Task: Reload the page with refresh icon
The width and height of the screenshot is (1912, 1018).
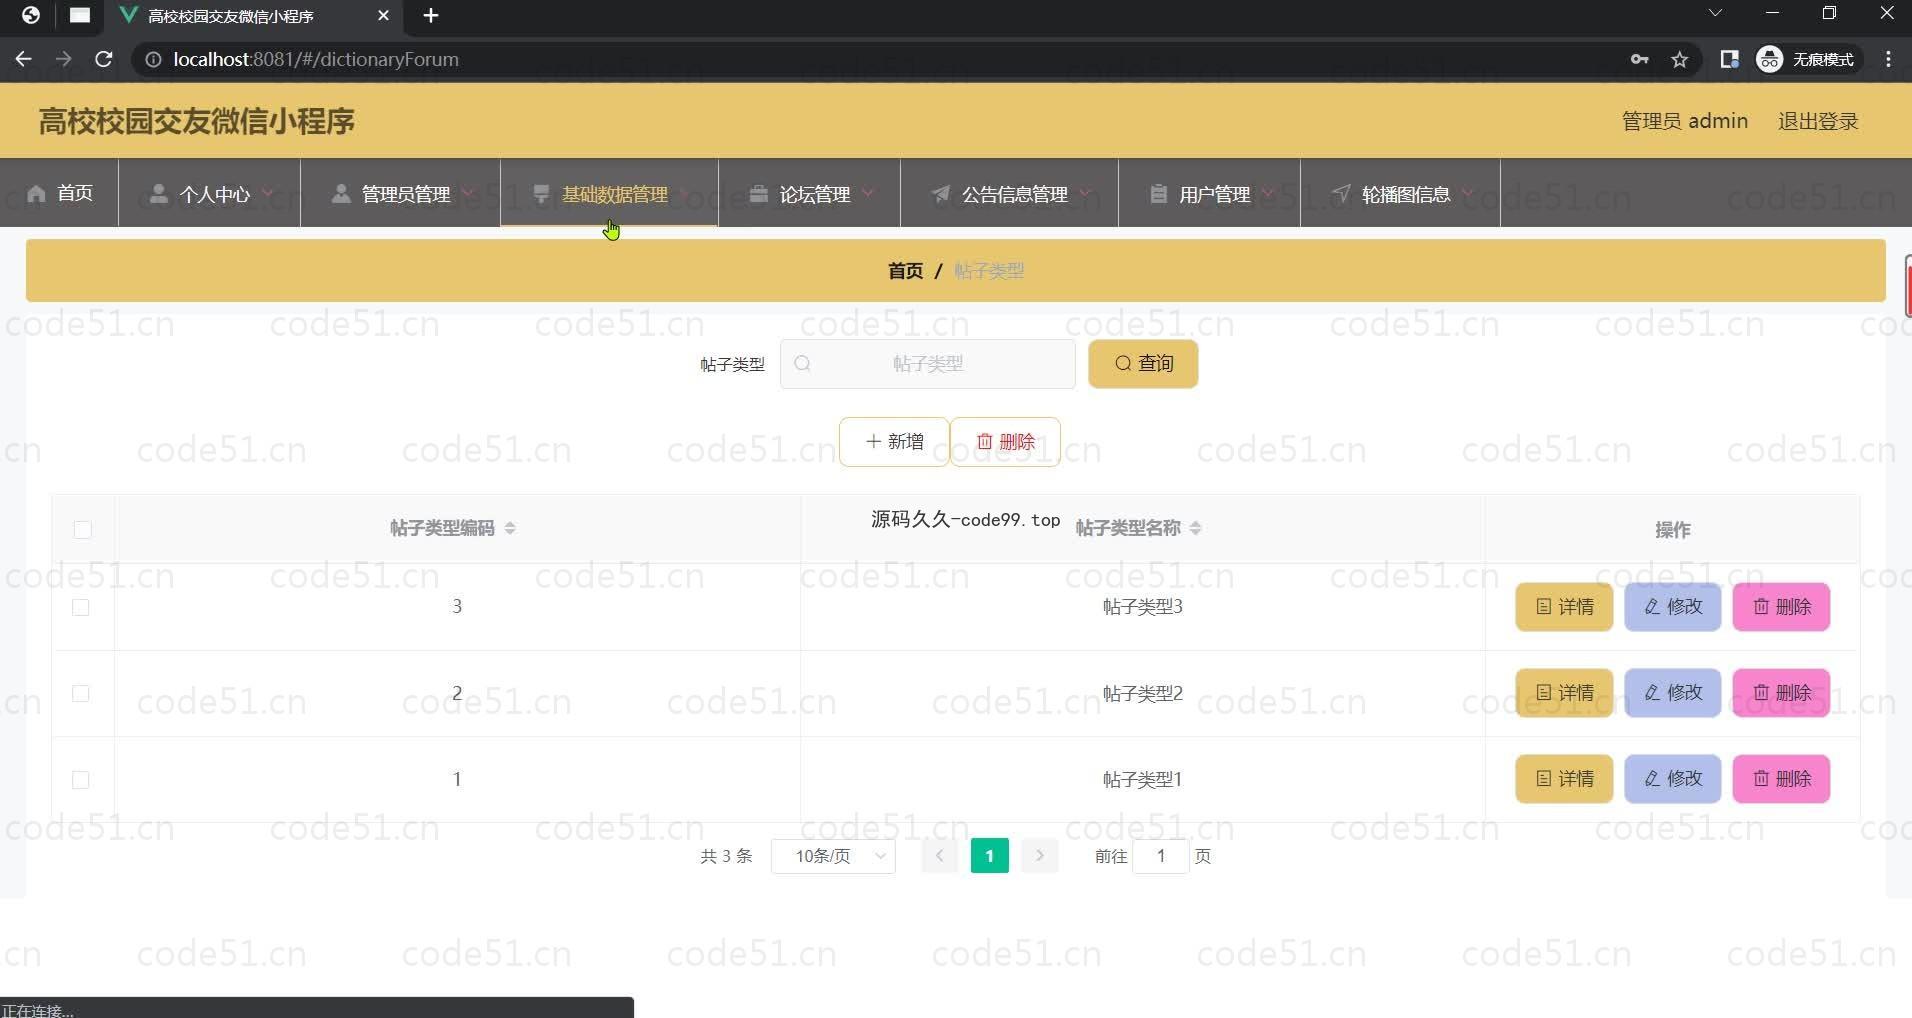Action: coord(103,59)
